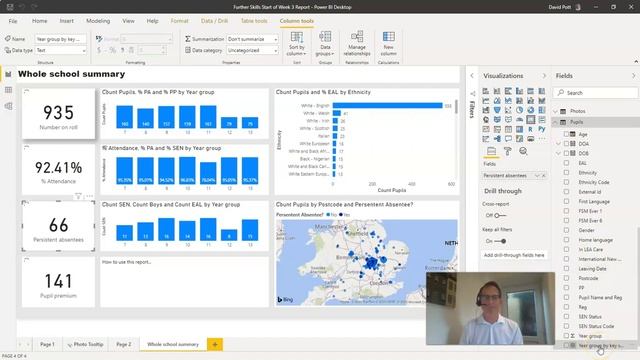
Task: Select donut chart visual
Action: (530, 110)
